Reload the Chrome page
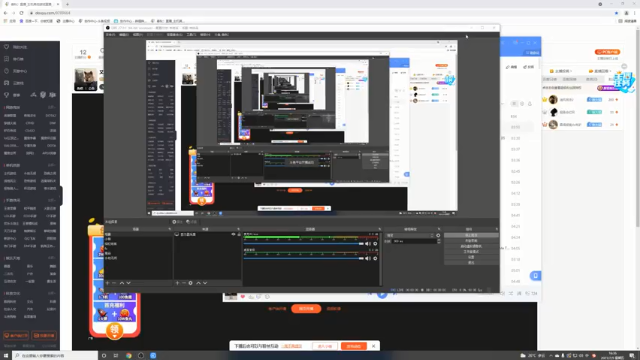Image resolution: width=640 pixels, height=360 pixels. point(21,13)
